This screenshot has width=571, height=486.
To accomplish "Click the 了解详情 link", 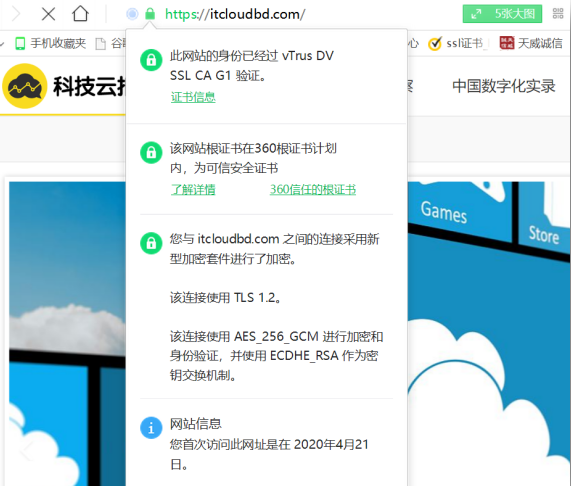I will pyautogui.click(x=193, y=190).
